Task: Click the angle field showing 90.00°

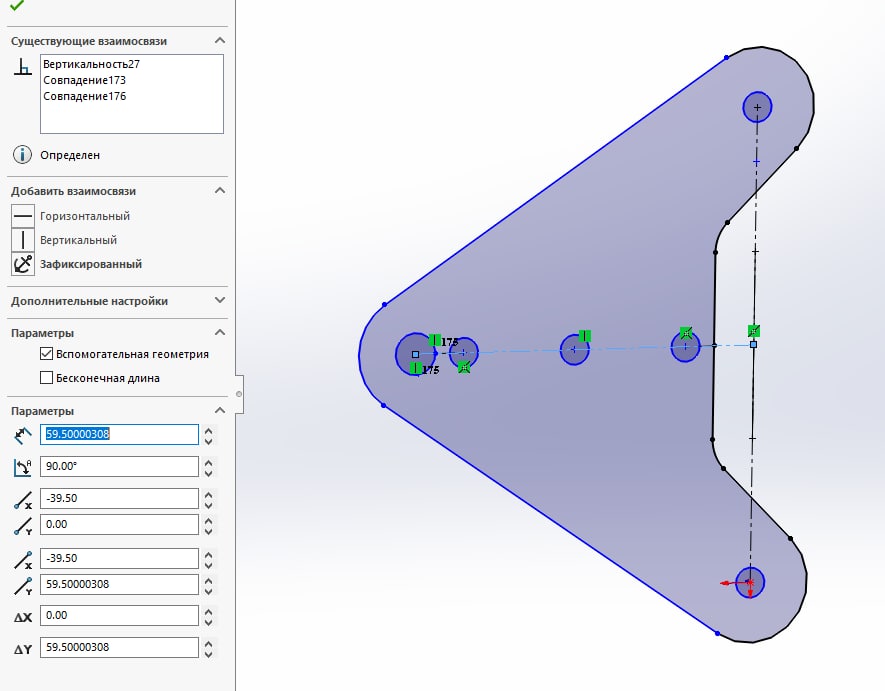Action: pos(119,466)
